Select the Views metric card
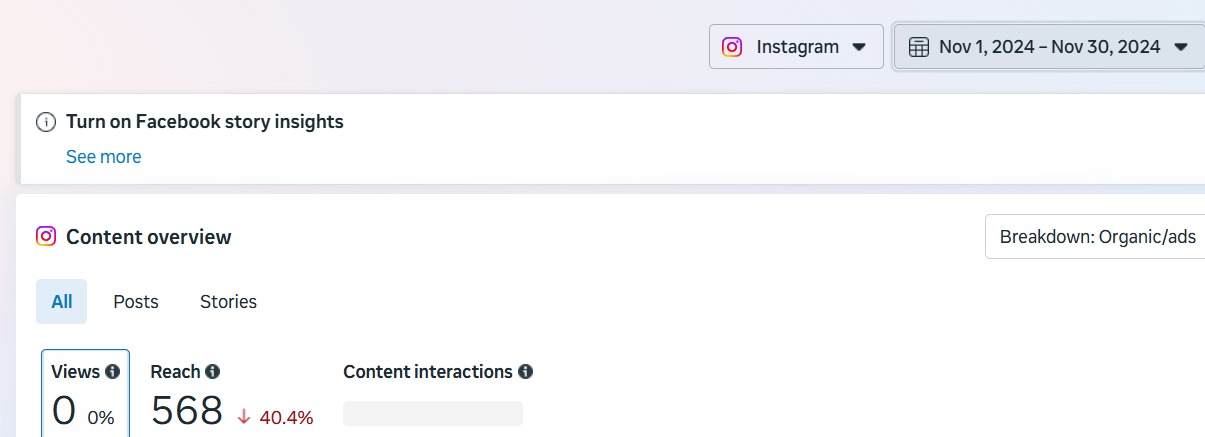This screenshot has height=437, width=1205. tap(85, 395)
